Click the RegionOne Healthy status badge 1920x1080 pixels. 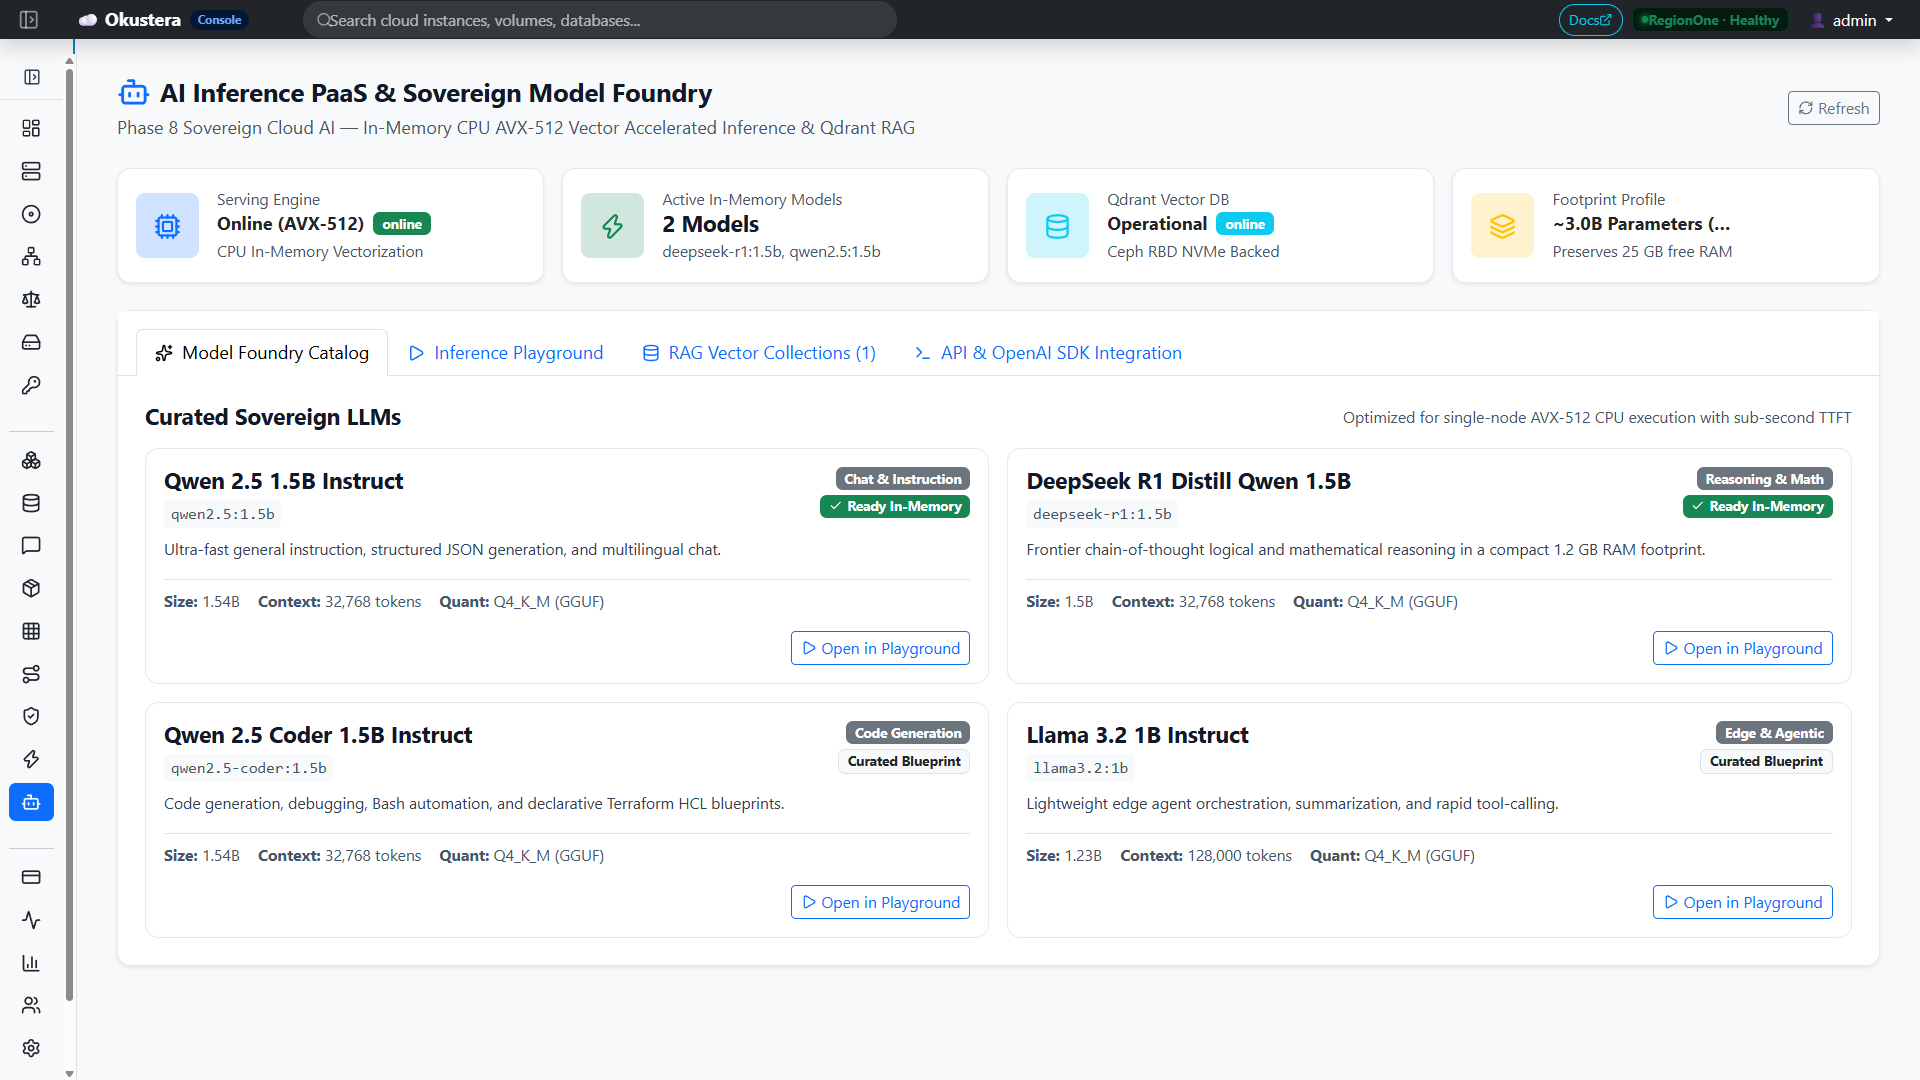1709,20
